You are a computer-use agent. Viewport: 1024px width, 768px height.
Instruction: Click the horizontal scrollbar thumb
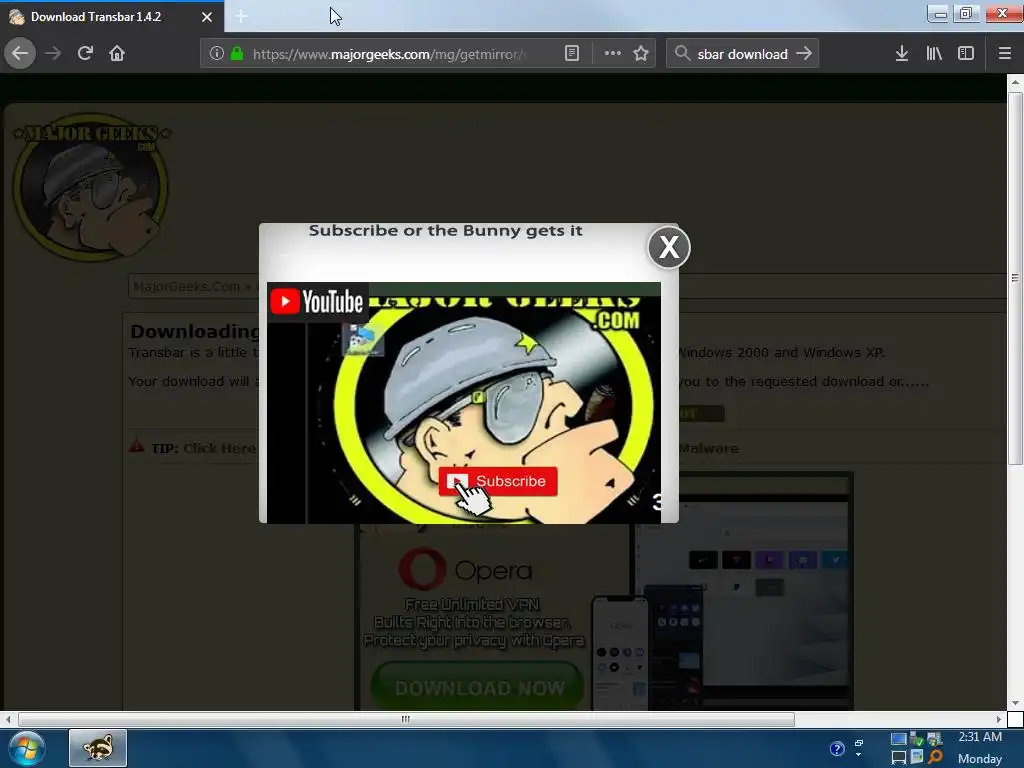point(406,719)
